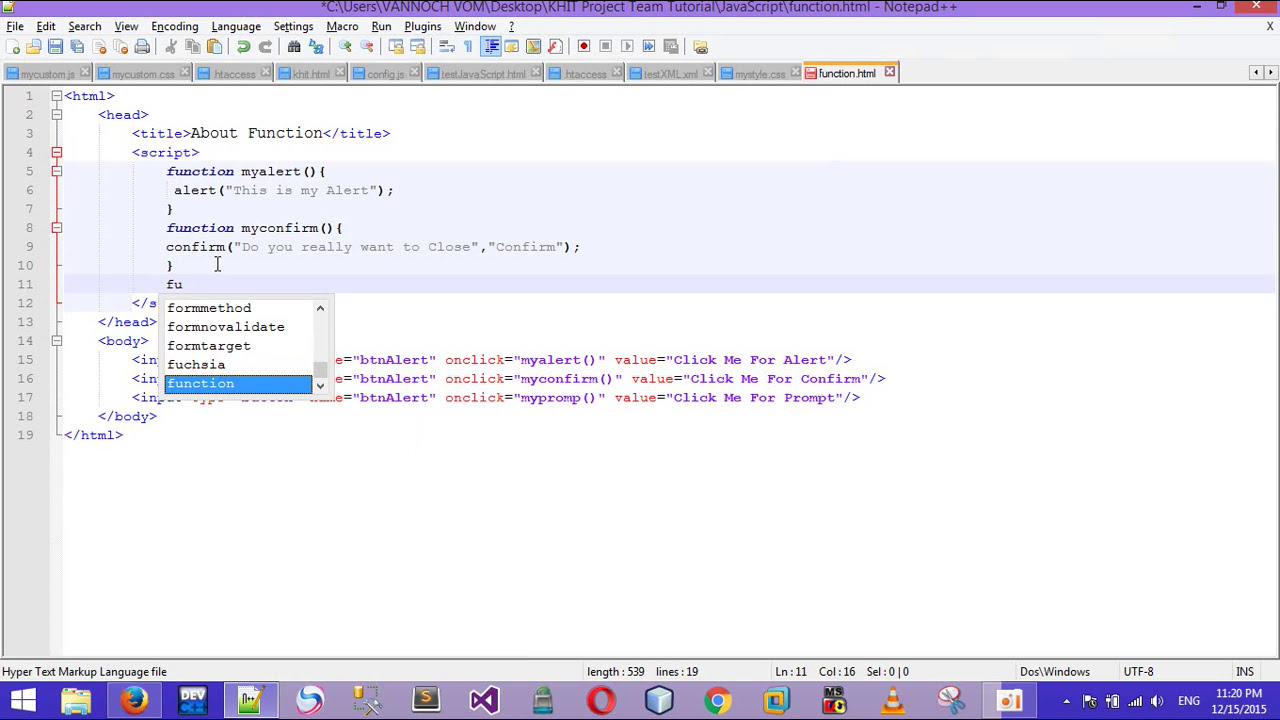The width and height of the screenshot is (1280, 720).
Task: Open the user defined language icon
Action: click(x=511, y=46)
